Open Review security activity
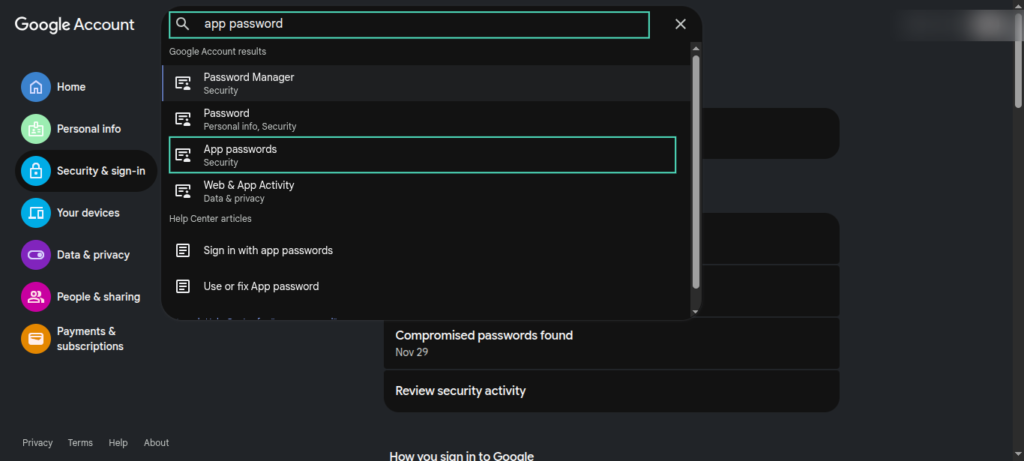Viewport: 1024px width, 461px height. [x=460, y=391]
